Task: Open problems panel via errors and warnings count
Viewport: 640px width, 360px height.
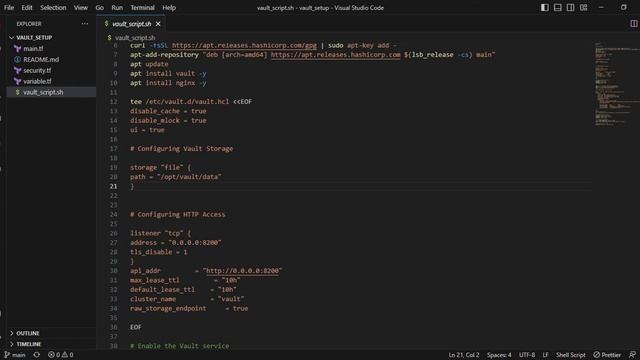Action: pos(60,355)
